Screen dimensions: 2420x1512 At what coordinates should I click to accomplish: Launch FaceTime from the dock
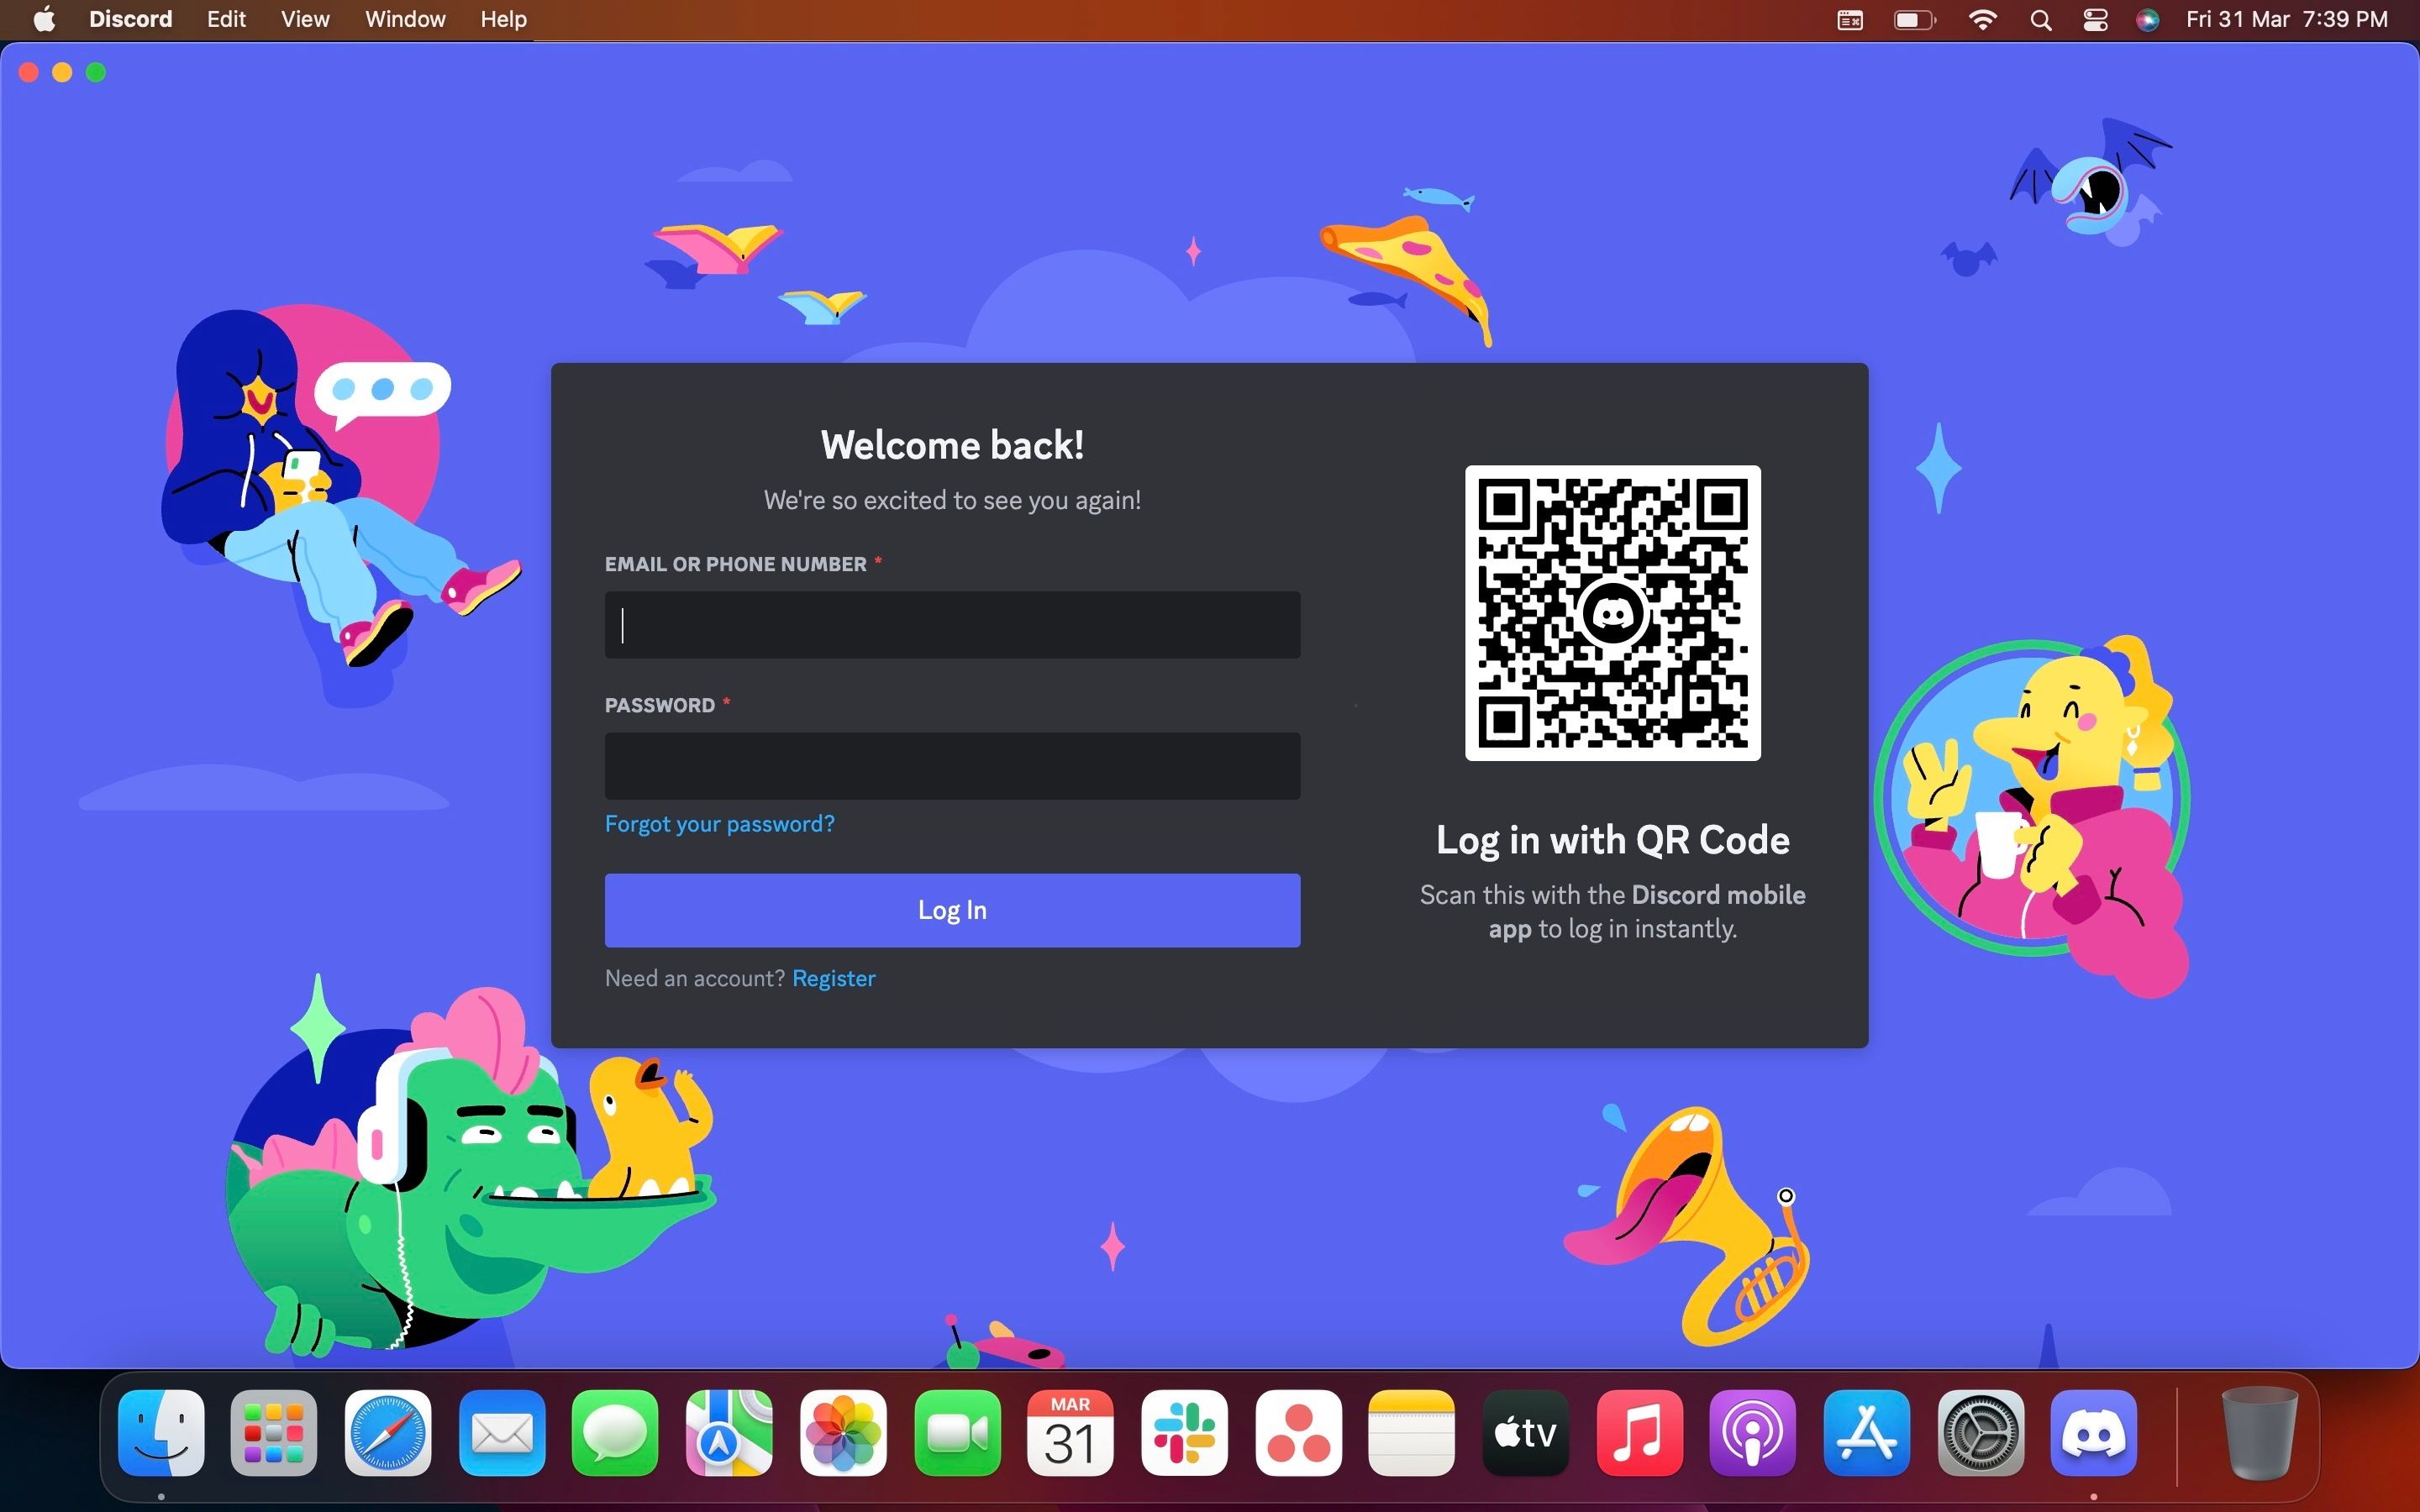(x=957, y=1432)
